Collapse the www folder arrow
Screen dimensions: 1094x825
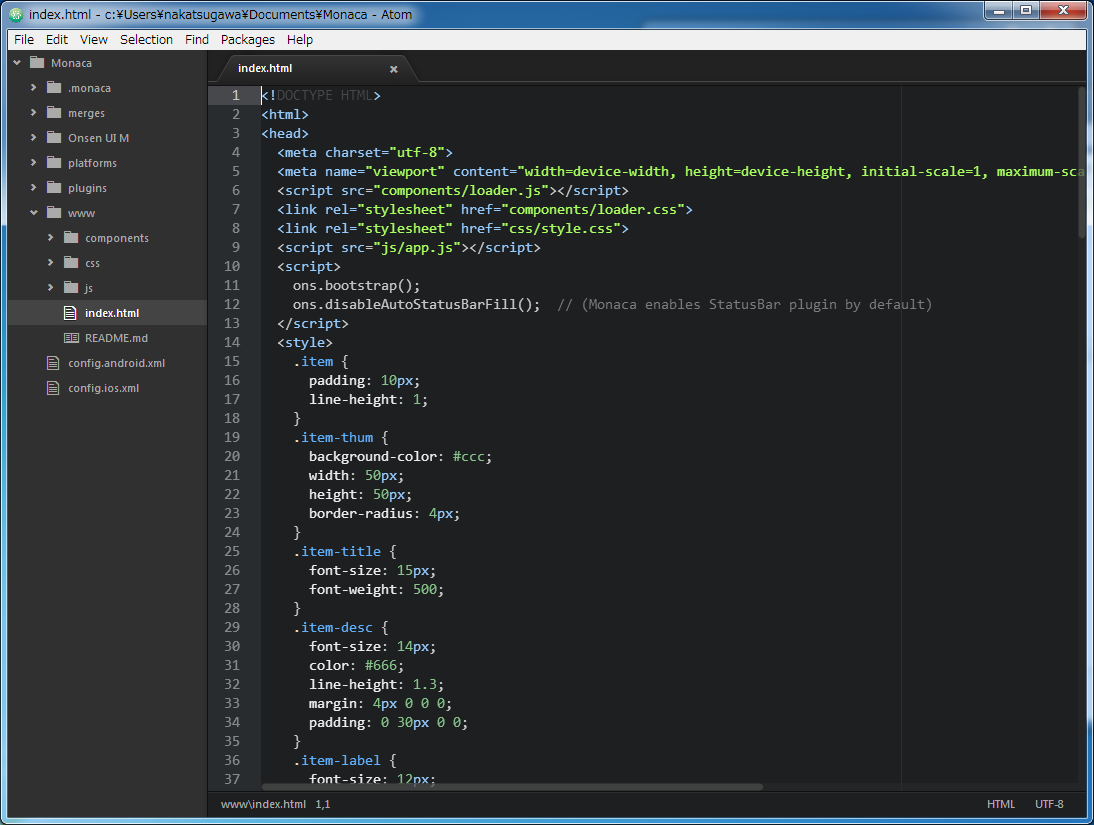tap(34, 213)
